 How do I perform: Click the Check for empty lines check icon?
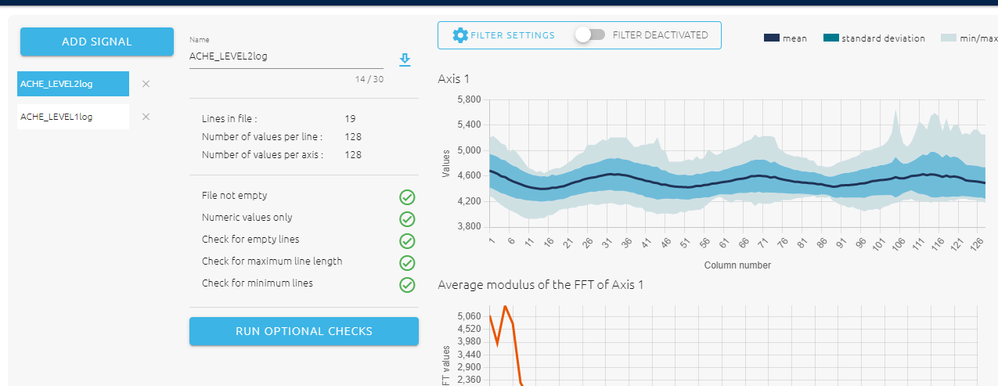tap(407, 241)
